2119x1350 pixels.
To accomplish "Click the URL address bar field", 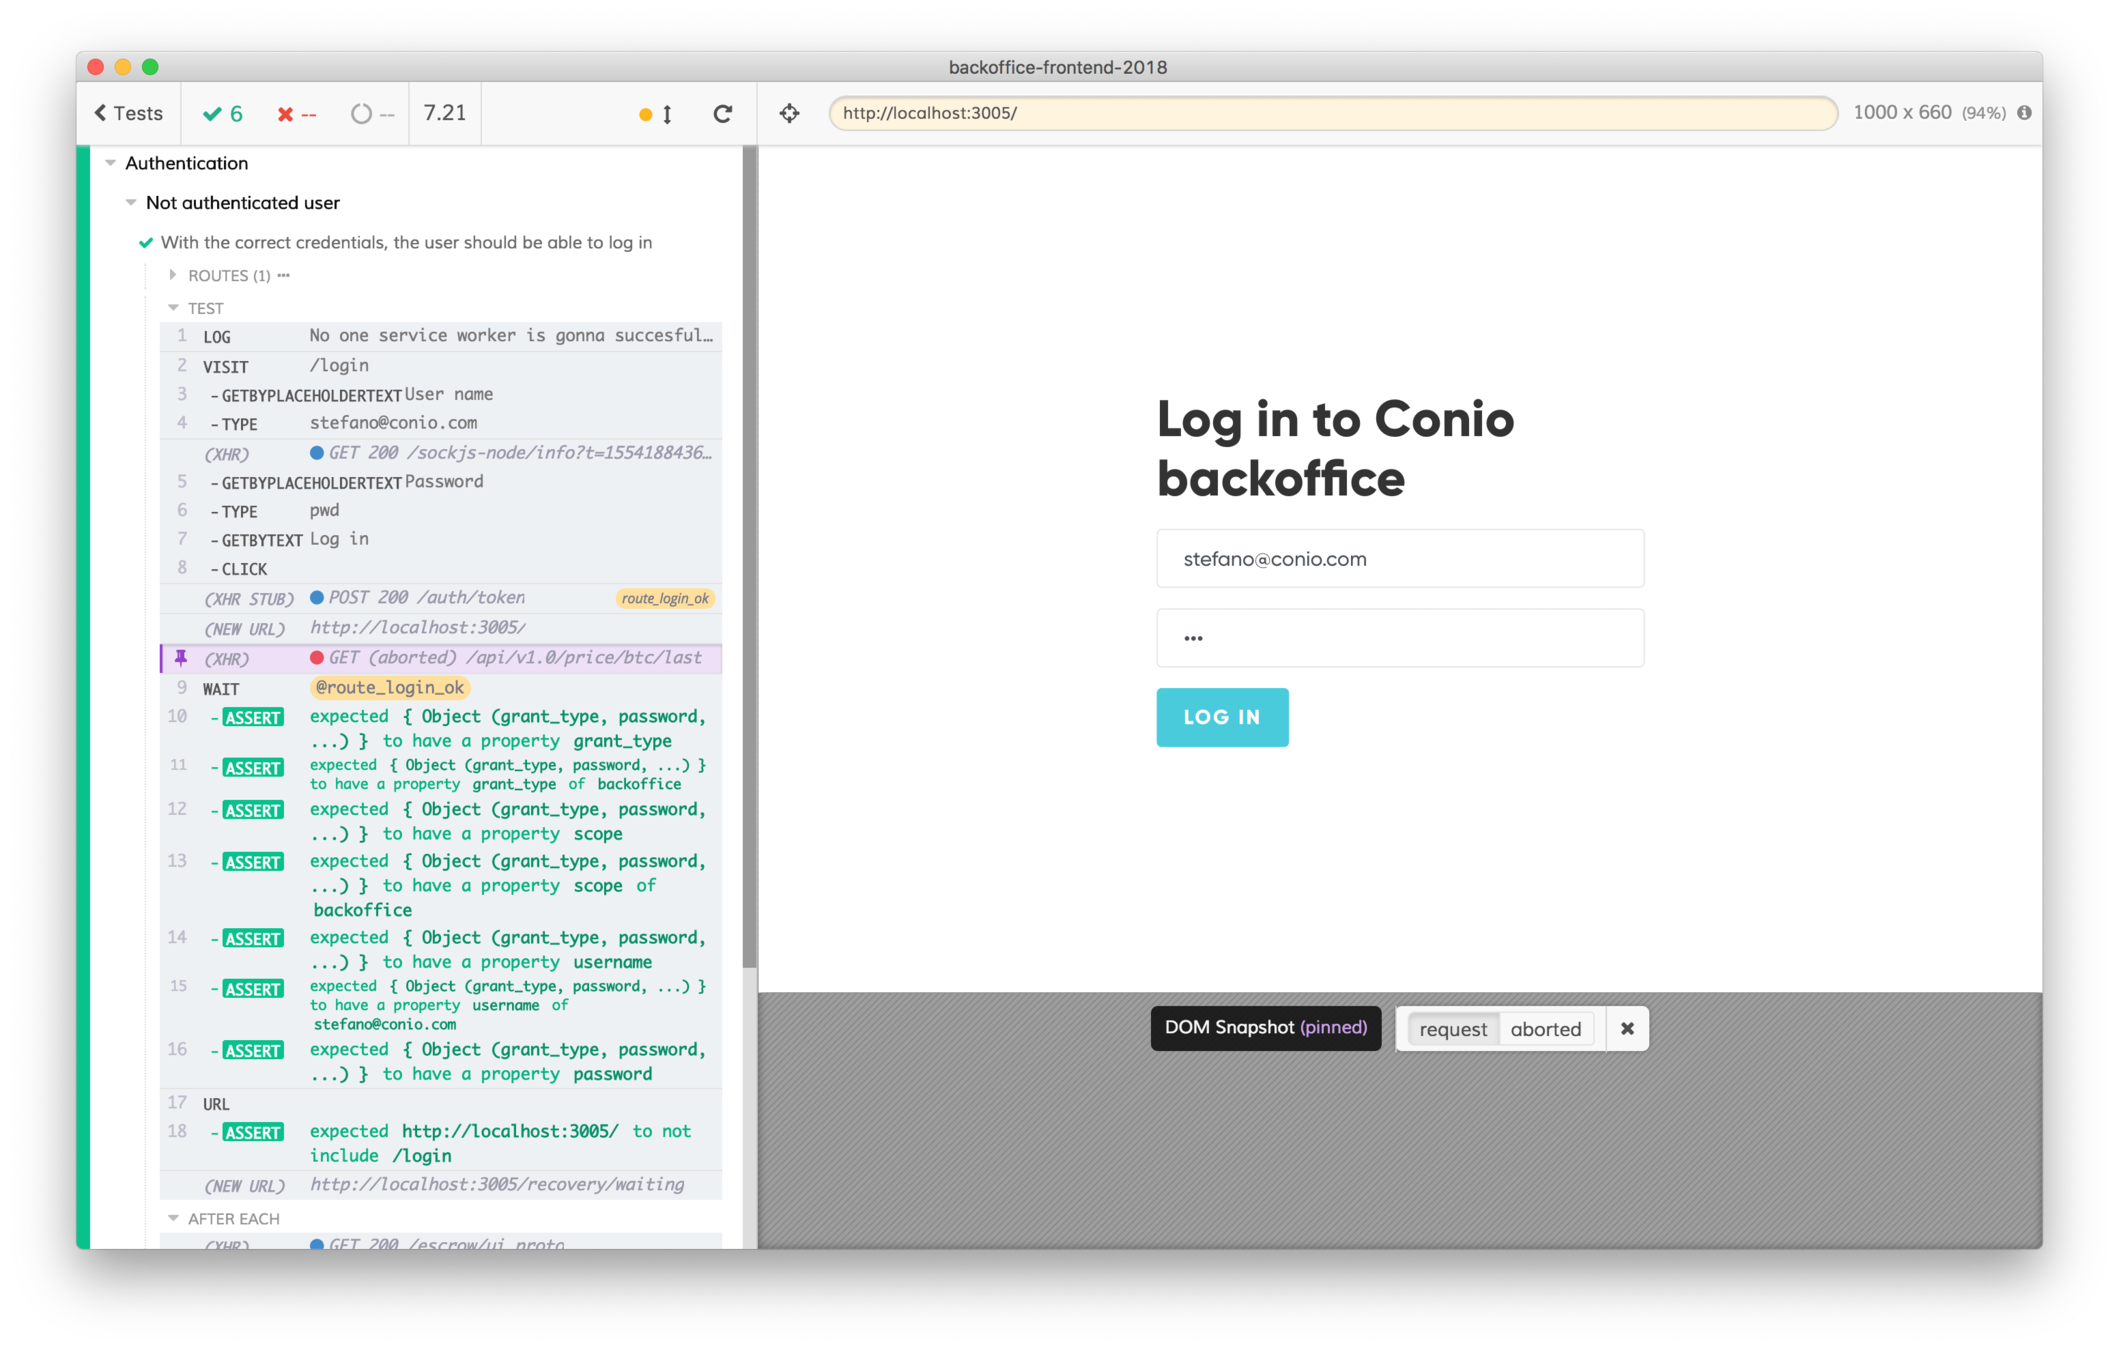I will [x=1332, y=113].
